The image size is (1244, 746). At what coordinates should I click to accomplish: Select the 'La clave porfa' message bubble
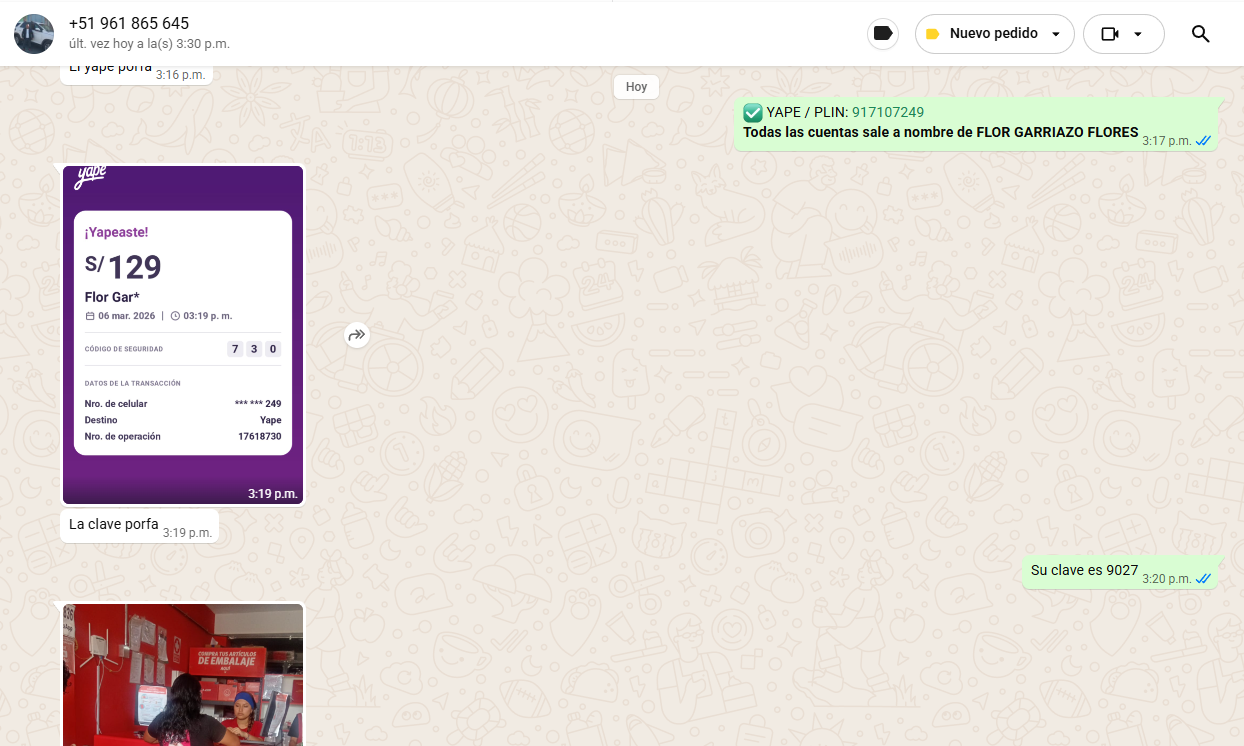tap(113, 525)
